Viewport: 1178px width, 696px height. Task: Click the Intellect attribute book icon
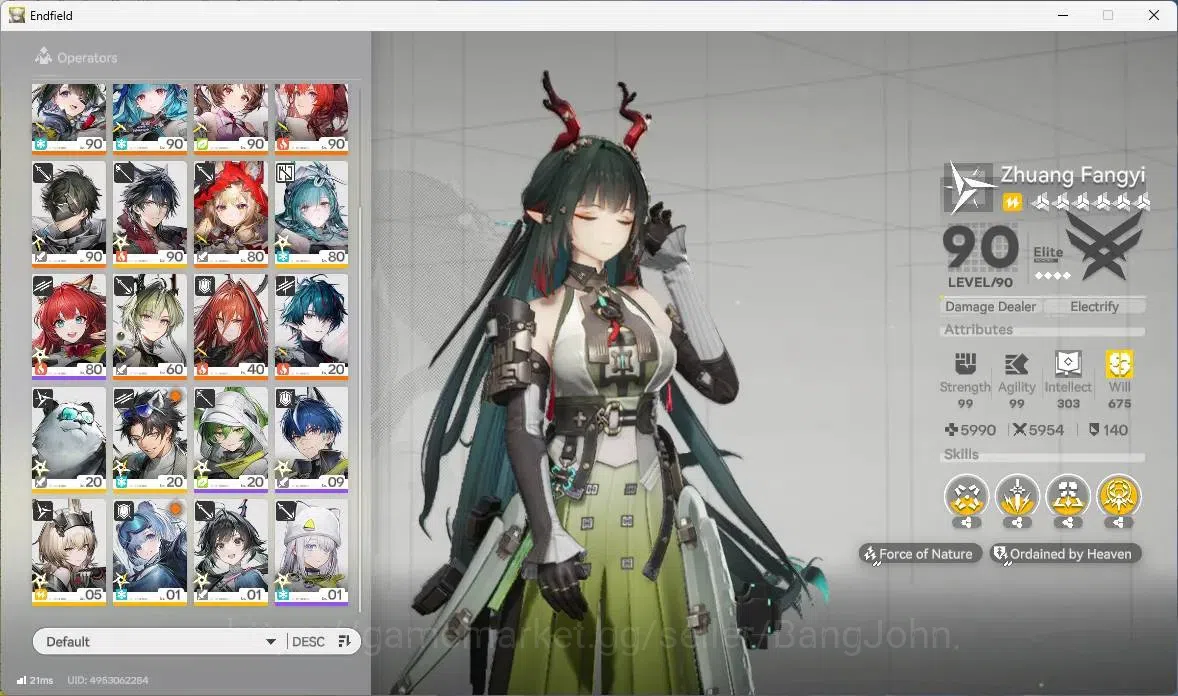click(1068, 364)
